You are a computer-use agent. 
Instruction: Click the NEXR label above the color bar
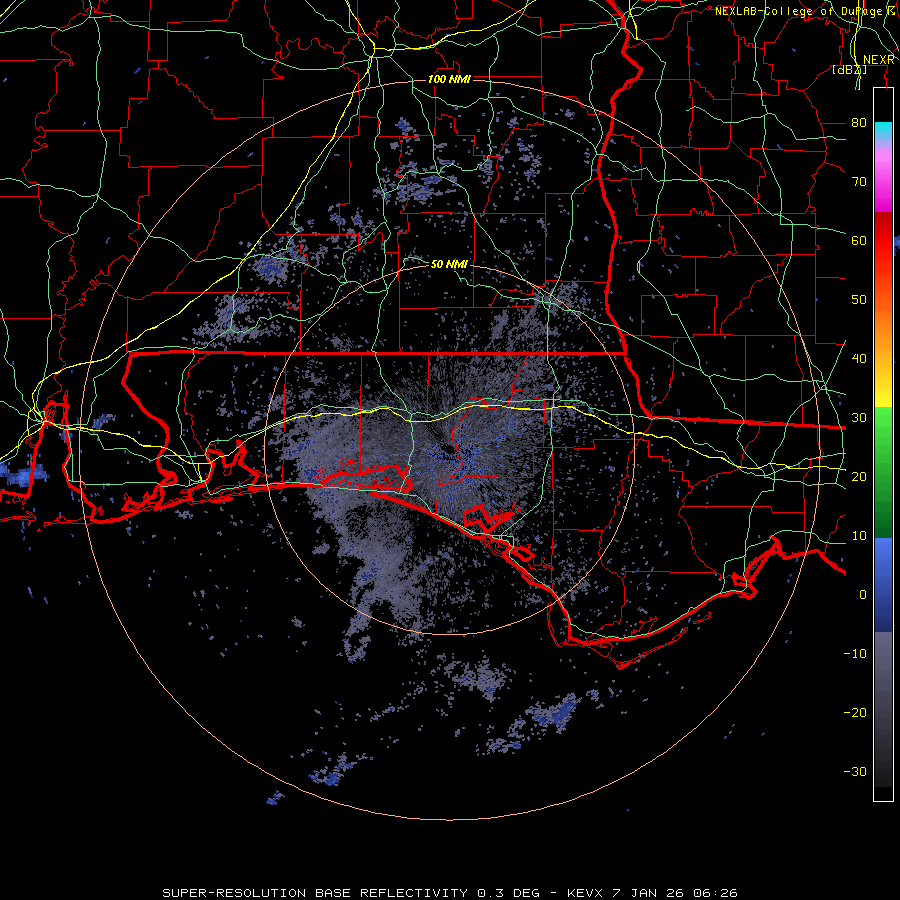(x=878, y=60)
